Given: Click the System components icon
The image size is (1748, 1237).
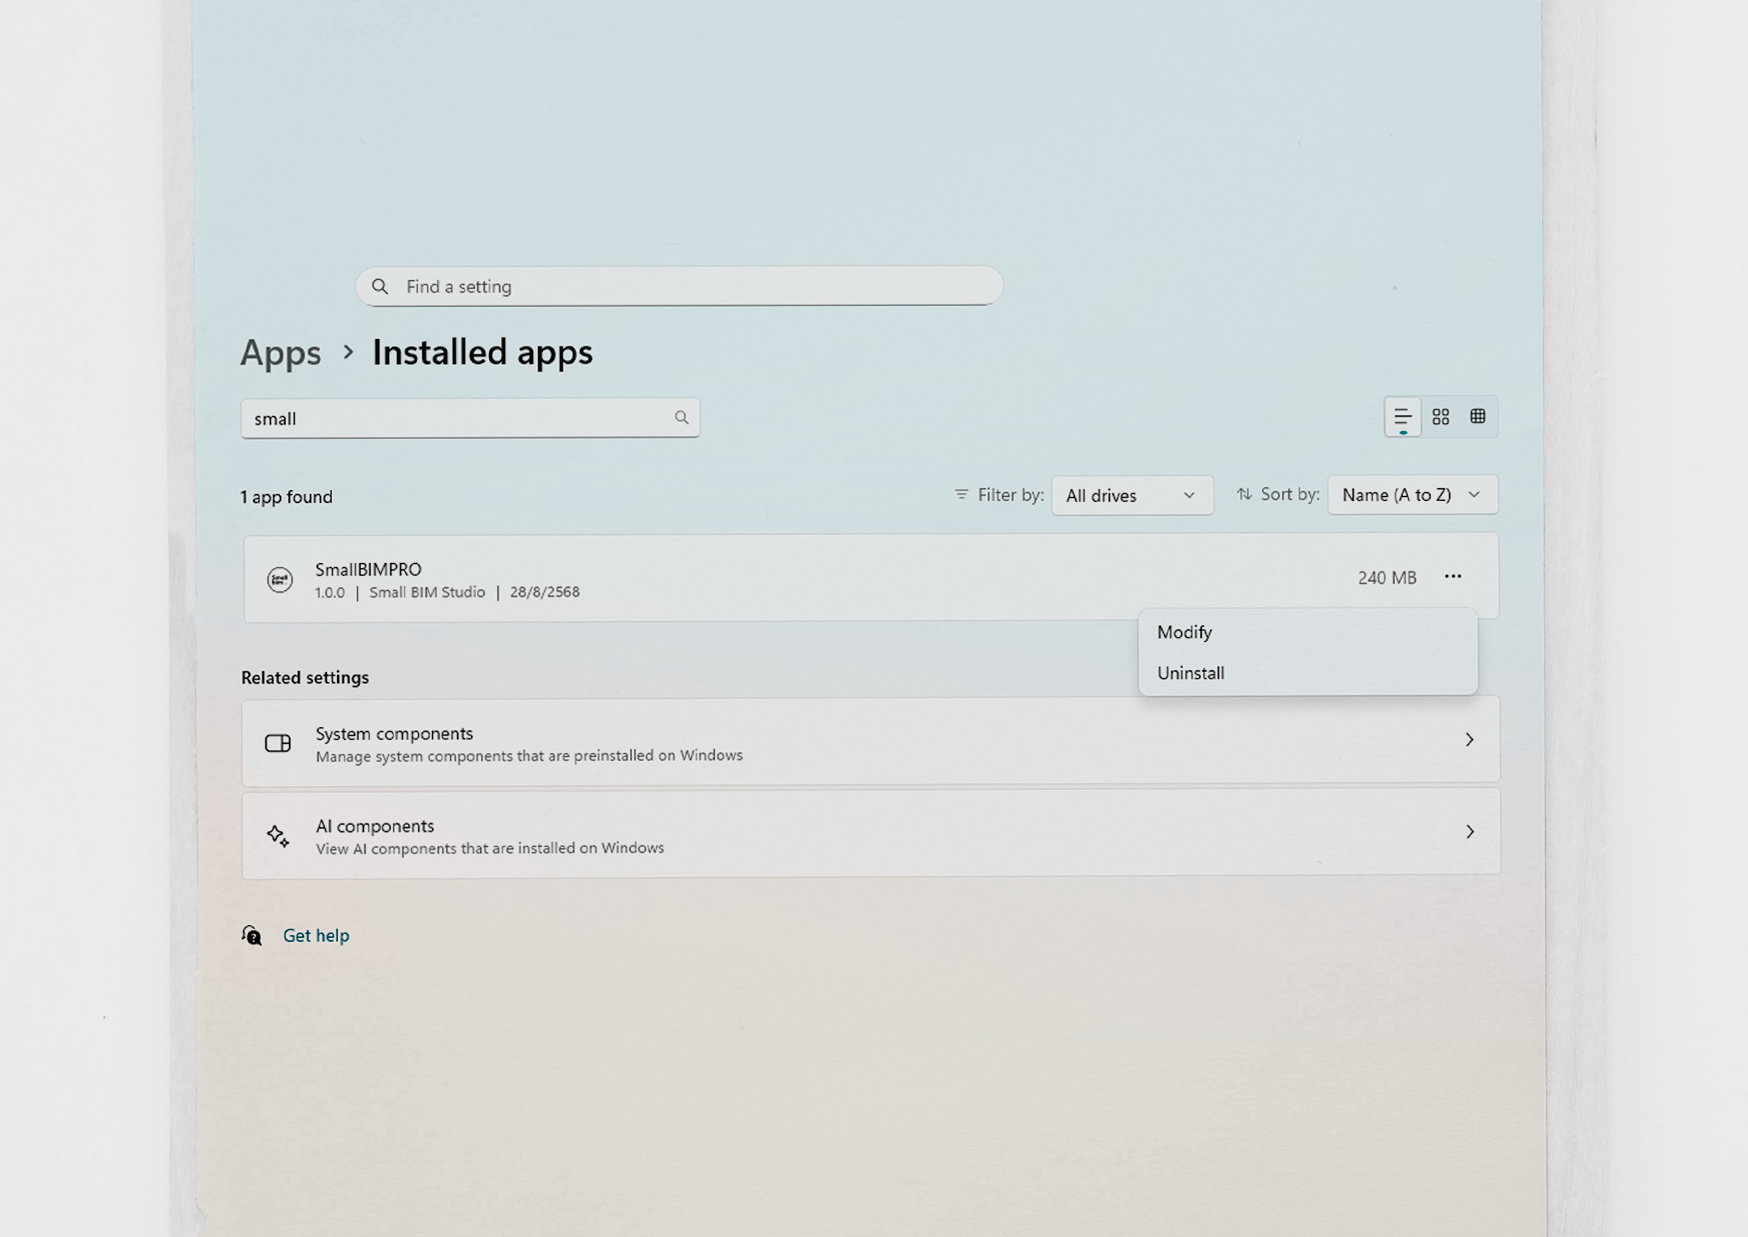Looking at the screenshot, I should click(278, 743).
